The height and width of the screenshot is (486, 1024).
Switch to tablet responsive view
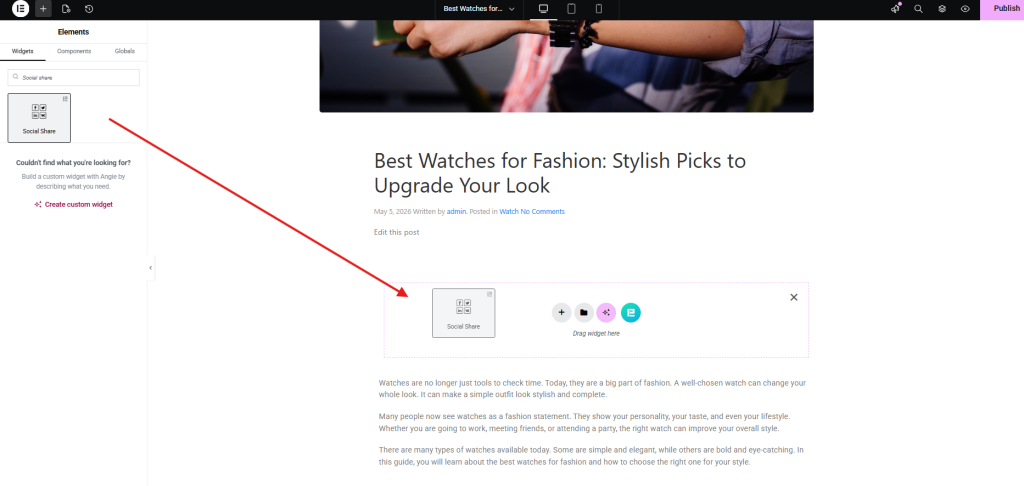tap(571, 9)
